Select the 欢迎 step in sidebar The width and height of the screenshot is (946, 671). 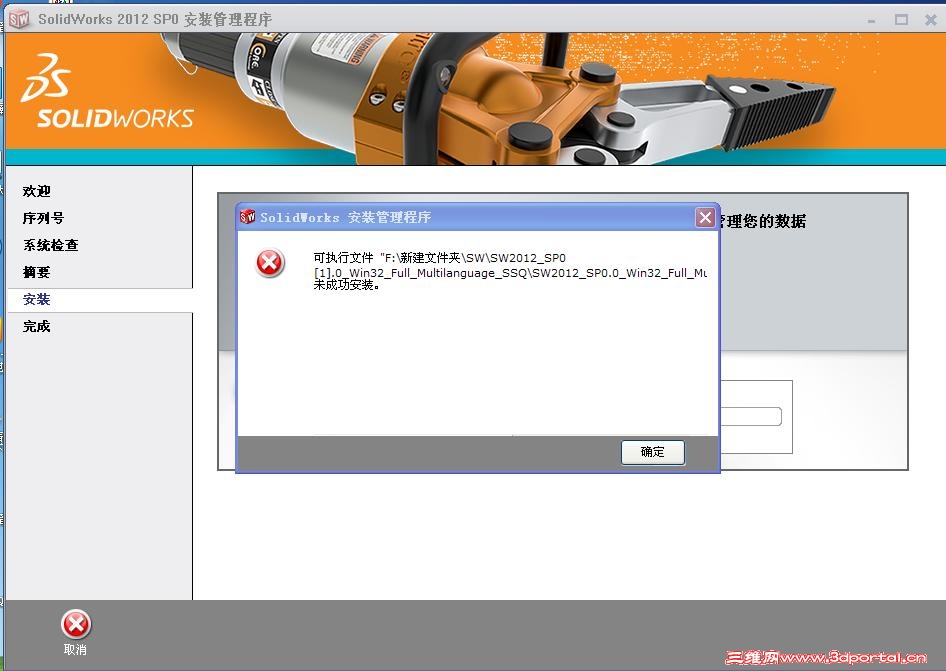37,191
